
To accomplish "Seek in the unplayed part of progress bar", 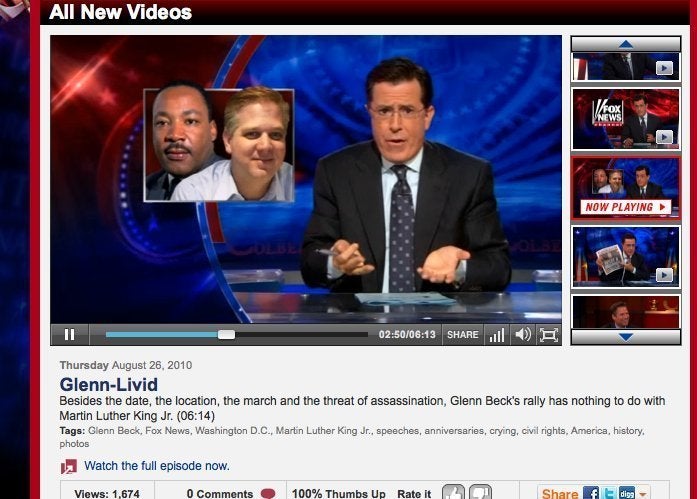I will 301,335.
